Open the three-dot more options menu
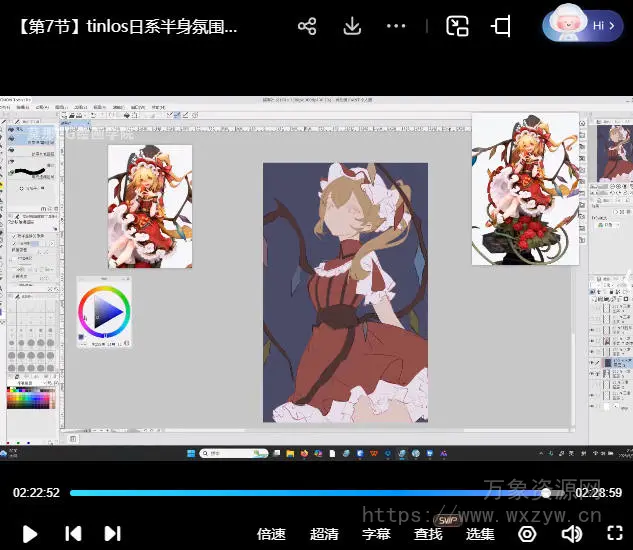Viewport: 633px width, 550px height. tap(396, 26)
